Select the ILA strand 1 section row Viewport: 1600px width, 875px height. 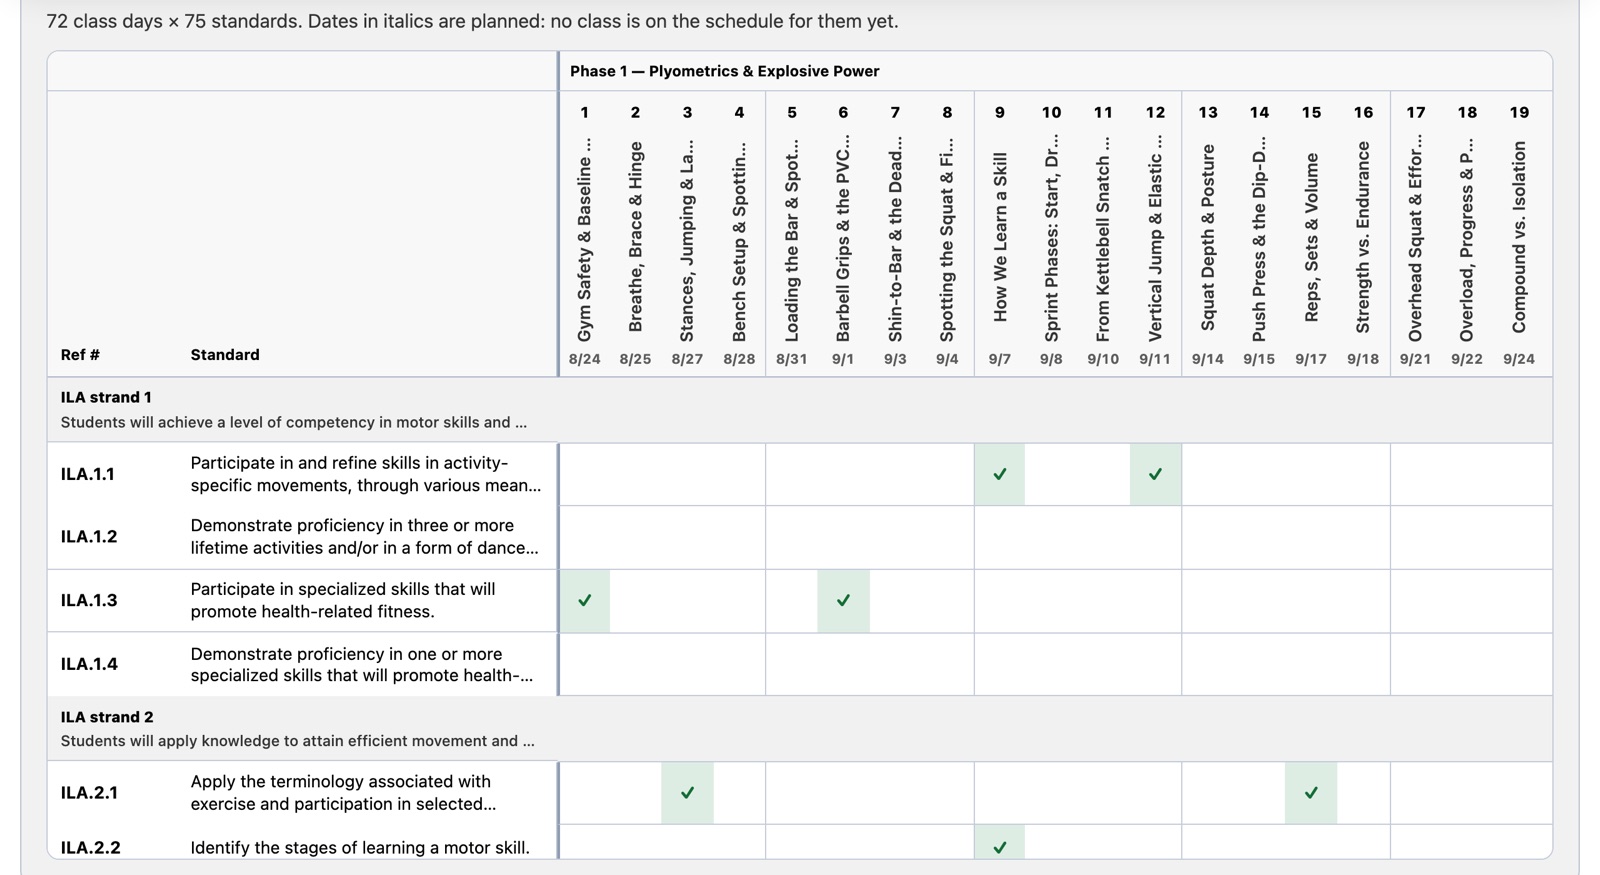coord(800,410)
